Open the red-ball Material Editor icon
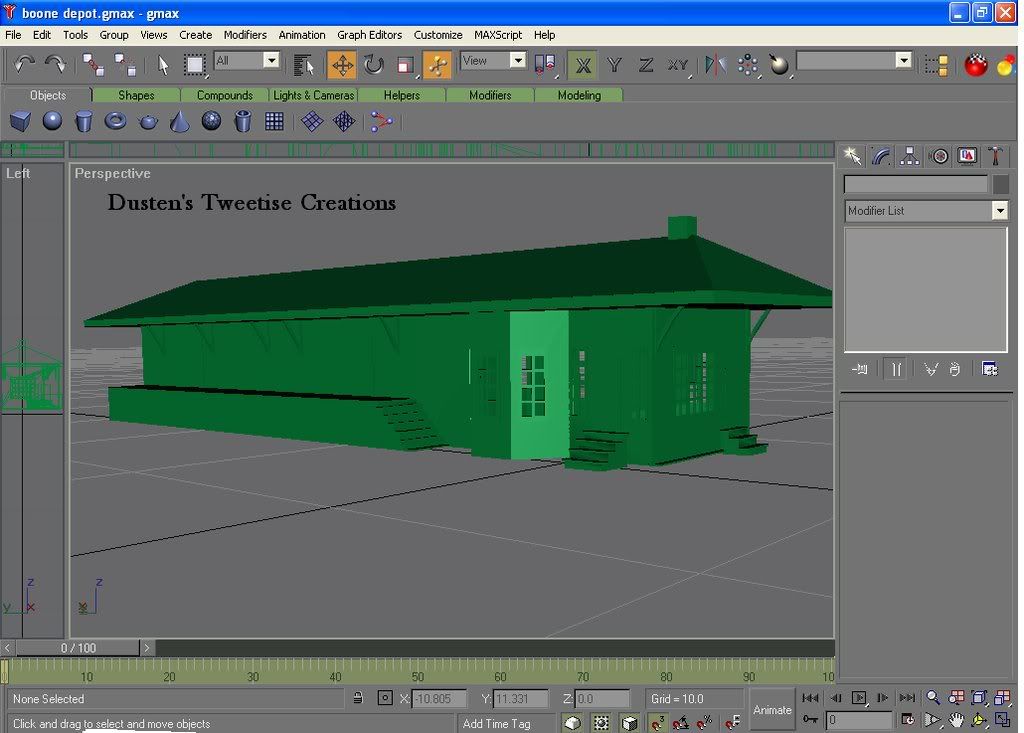 pos(976,65)
